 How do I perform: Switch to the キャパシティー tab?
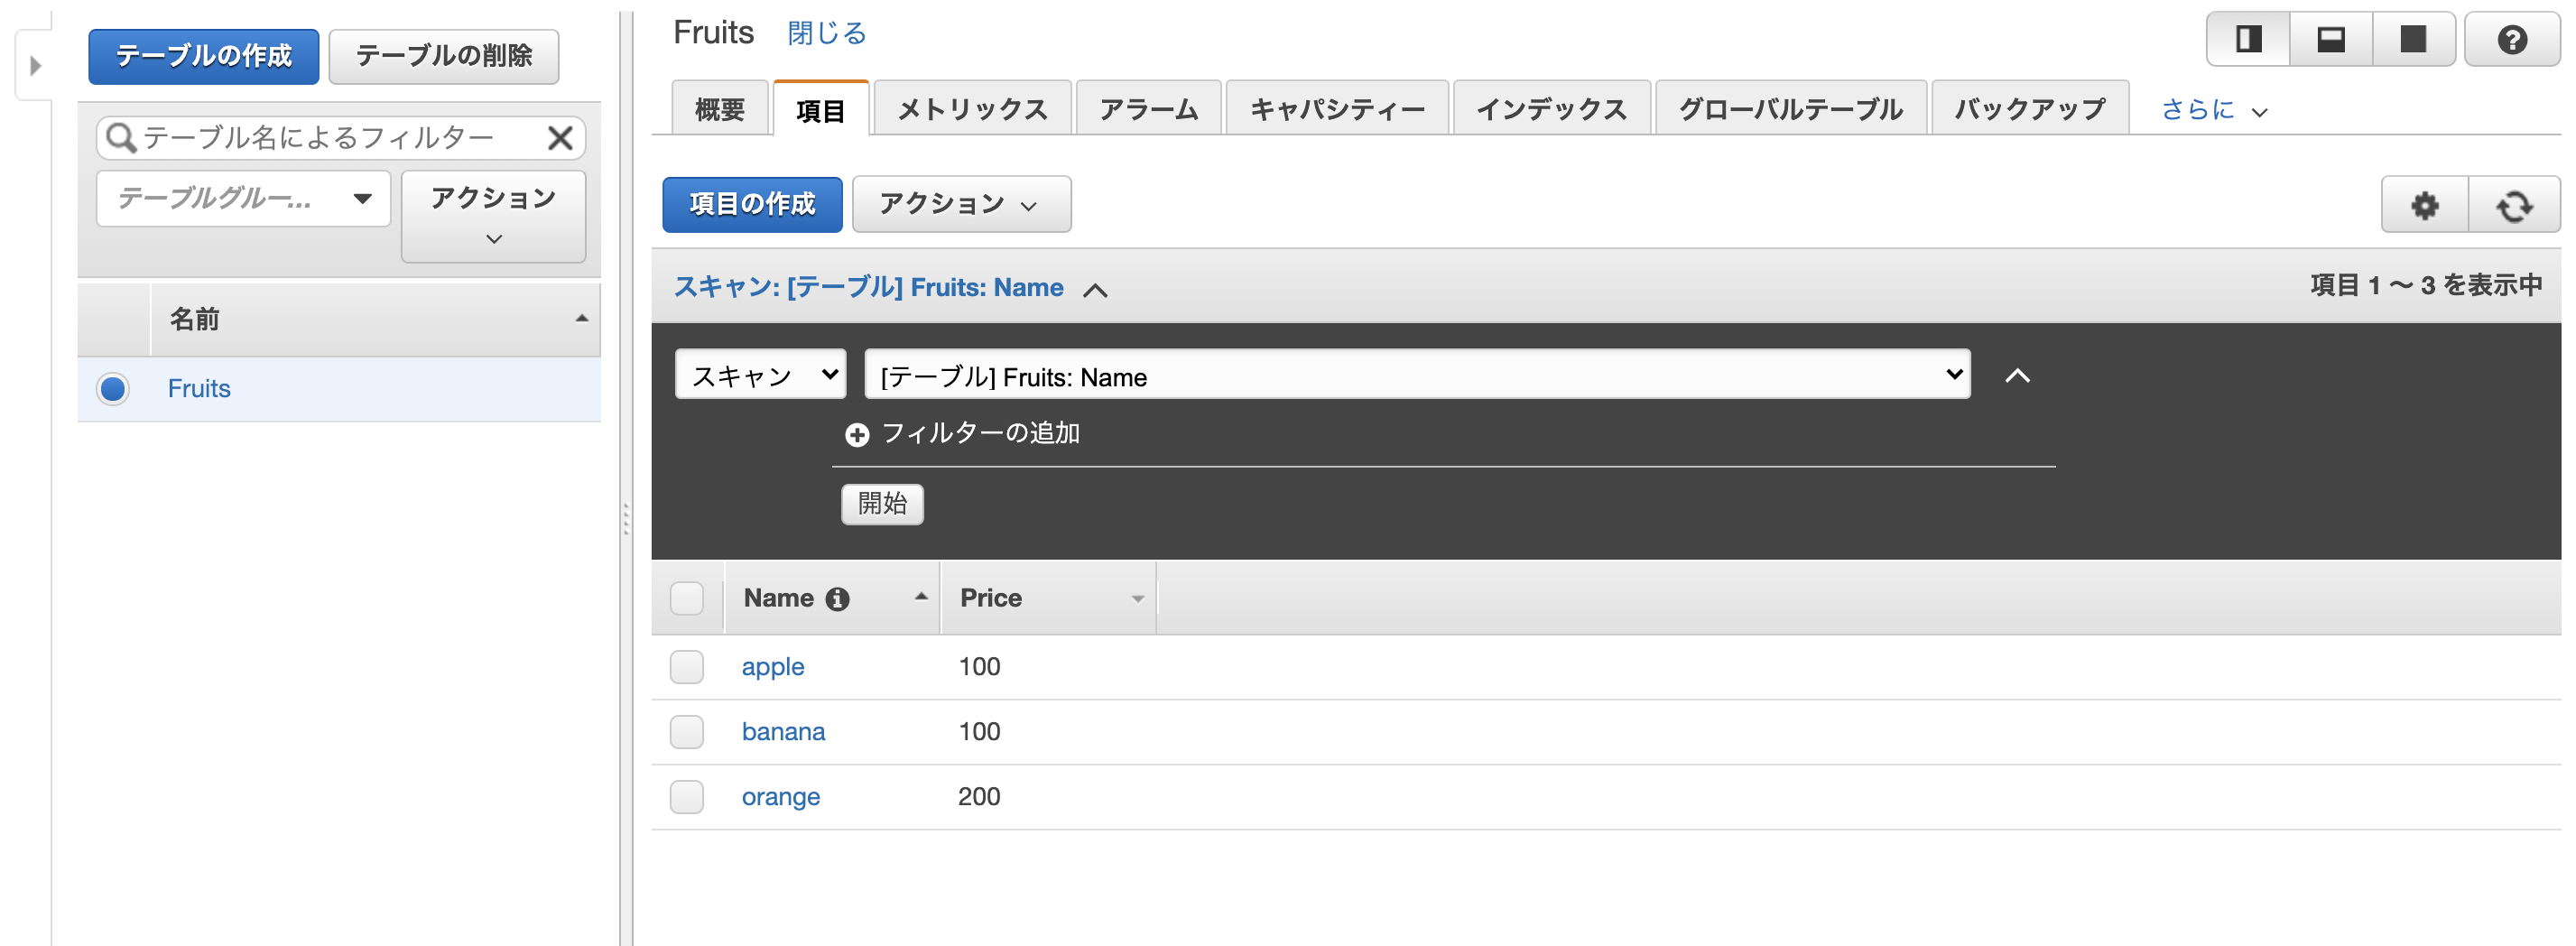1337,109
